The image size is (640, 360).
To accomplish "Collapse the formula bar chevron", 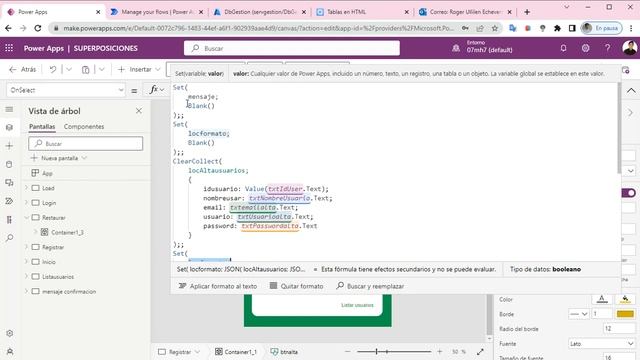I will 631,90.
